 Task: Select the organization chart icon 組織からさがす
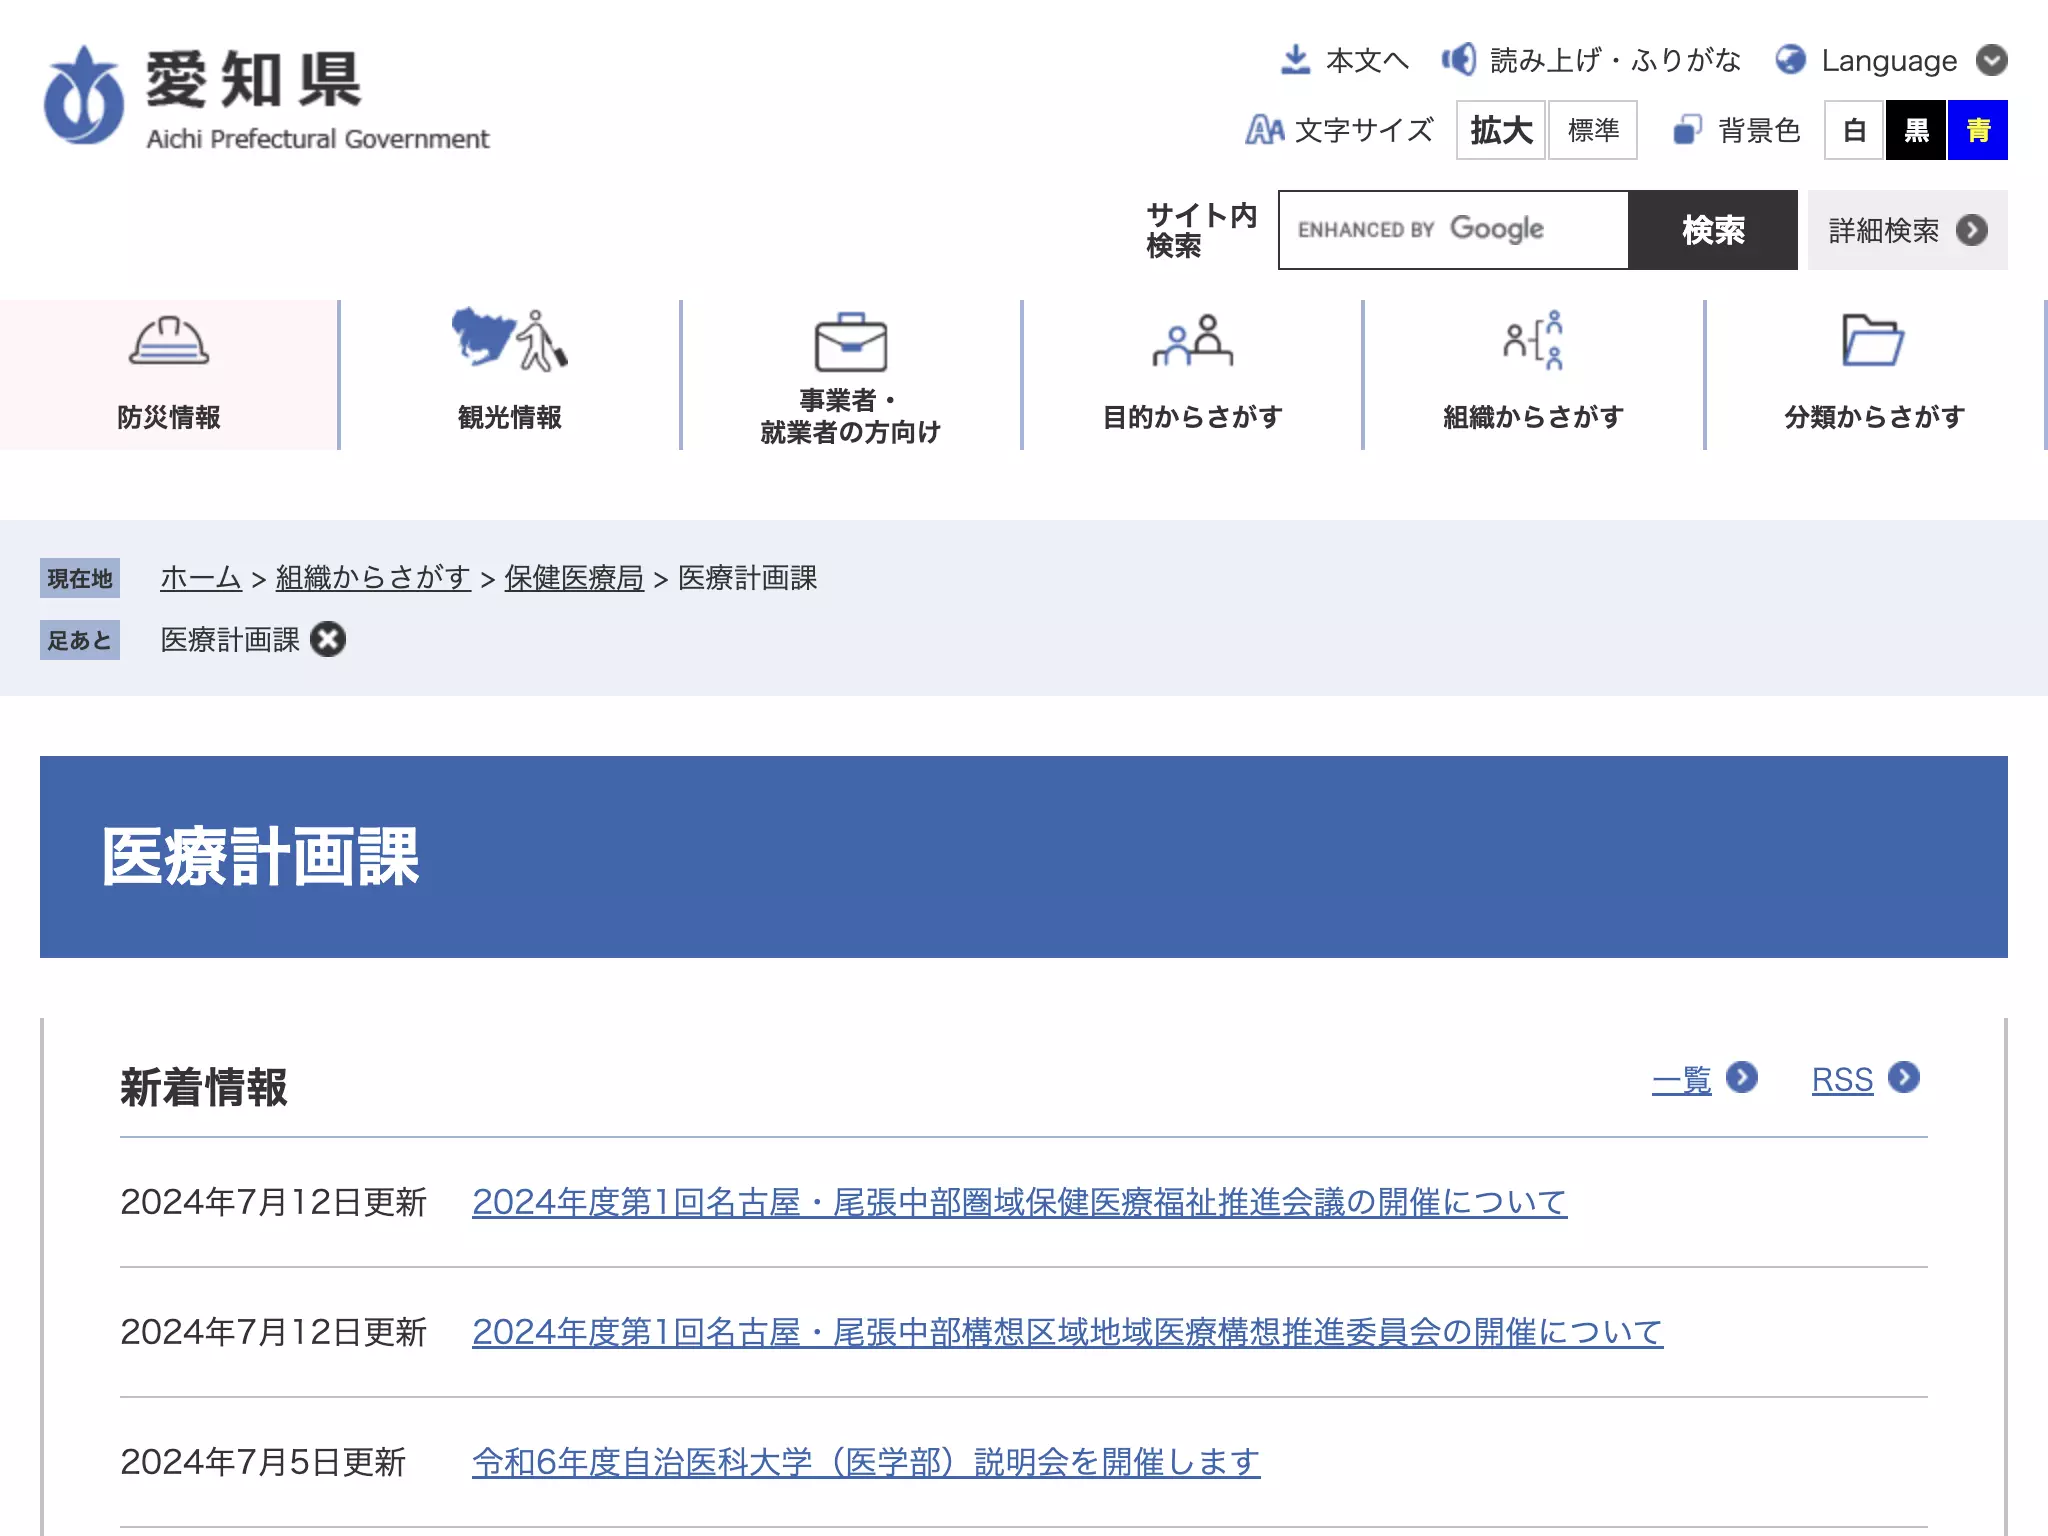[1533, 340]
